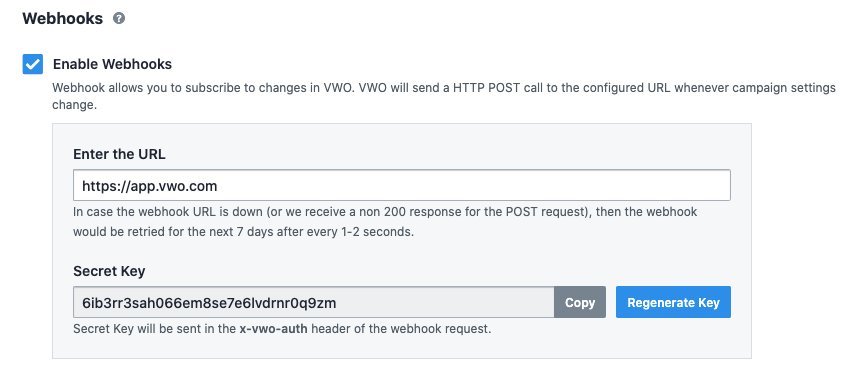
Task: Open the help tooltip beside Webhooks heading
Action: tap(119, 18)
